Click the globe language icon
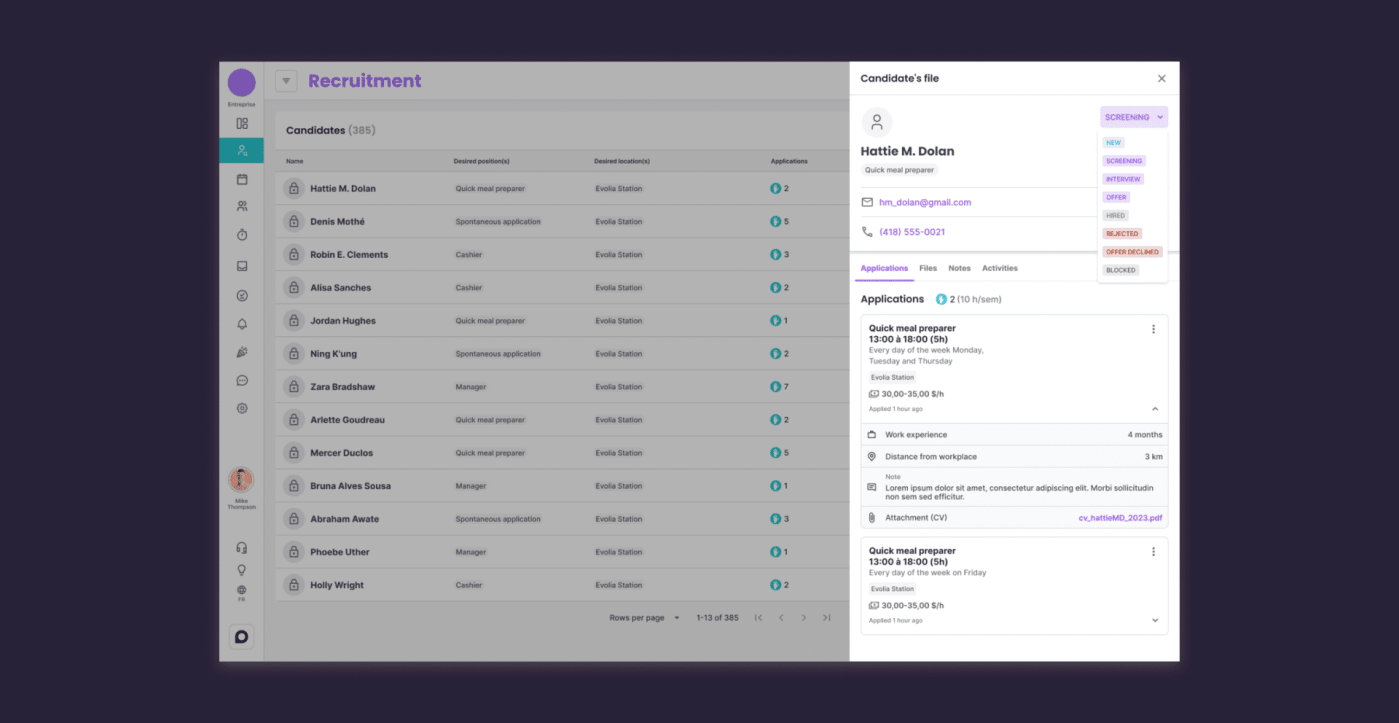The width and height of the screenshot is (1399, 723). coord(241,590)
